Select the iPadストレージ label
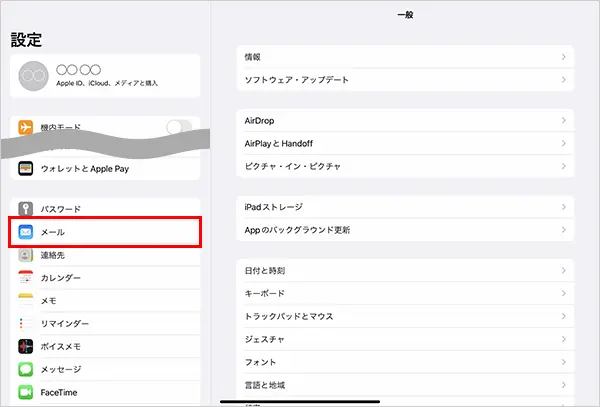Image resolution: width=600 pixels, height=407 pixels. [274, 207]
